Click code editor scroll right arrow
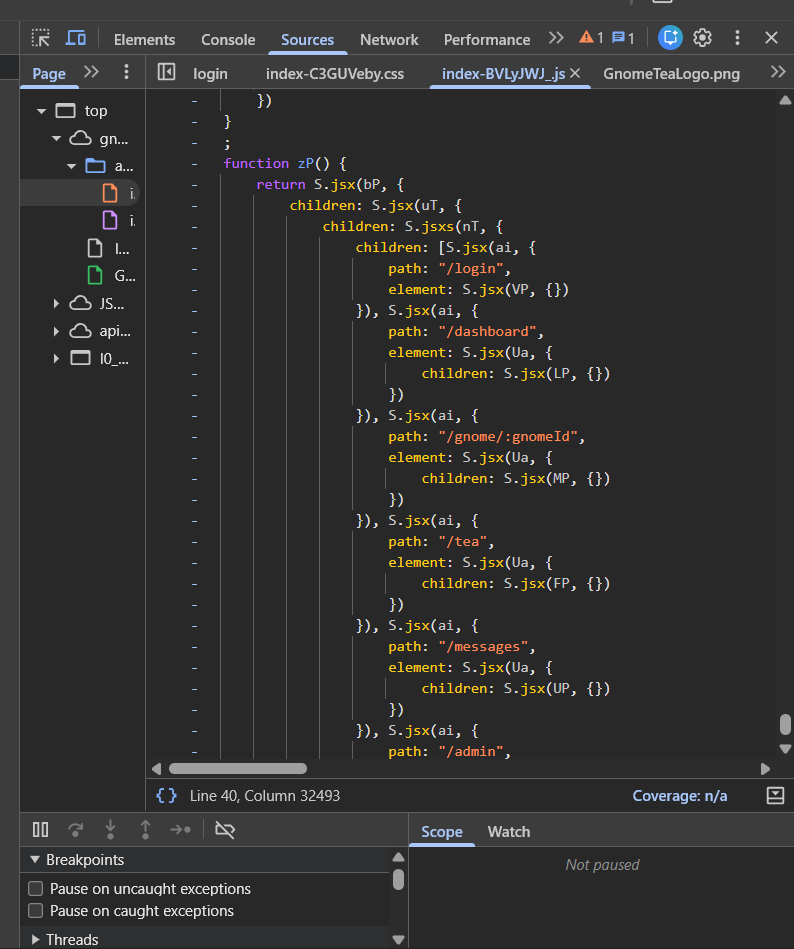This screenshot has height=949, width=794. [x=766, y=769]
